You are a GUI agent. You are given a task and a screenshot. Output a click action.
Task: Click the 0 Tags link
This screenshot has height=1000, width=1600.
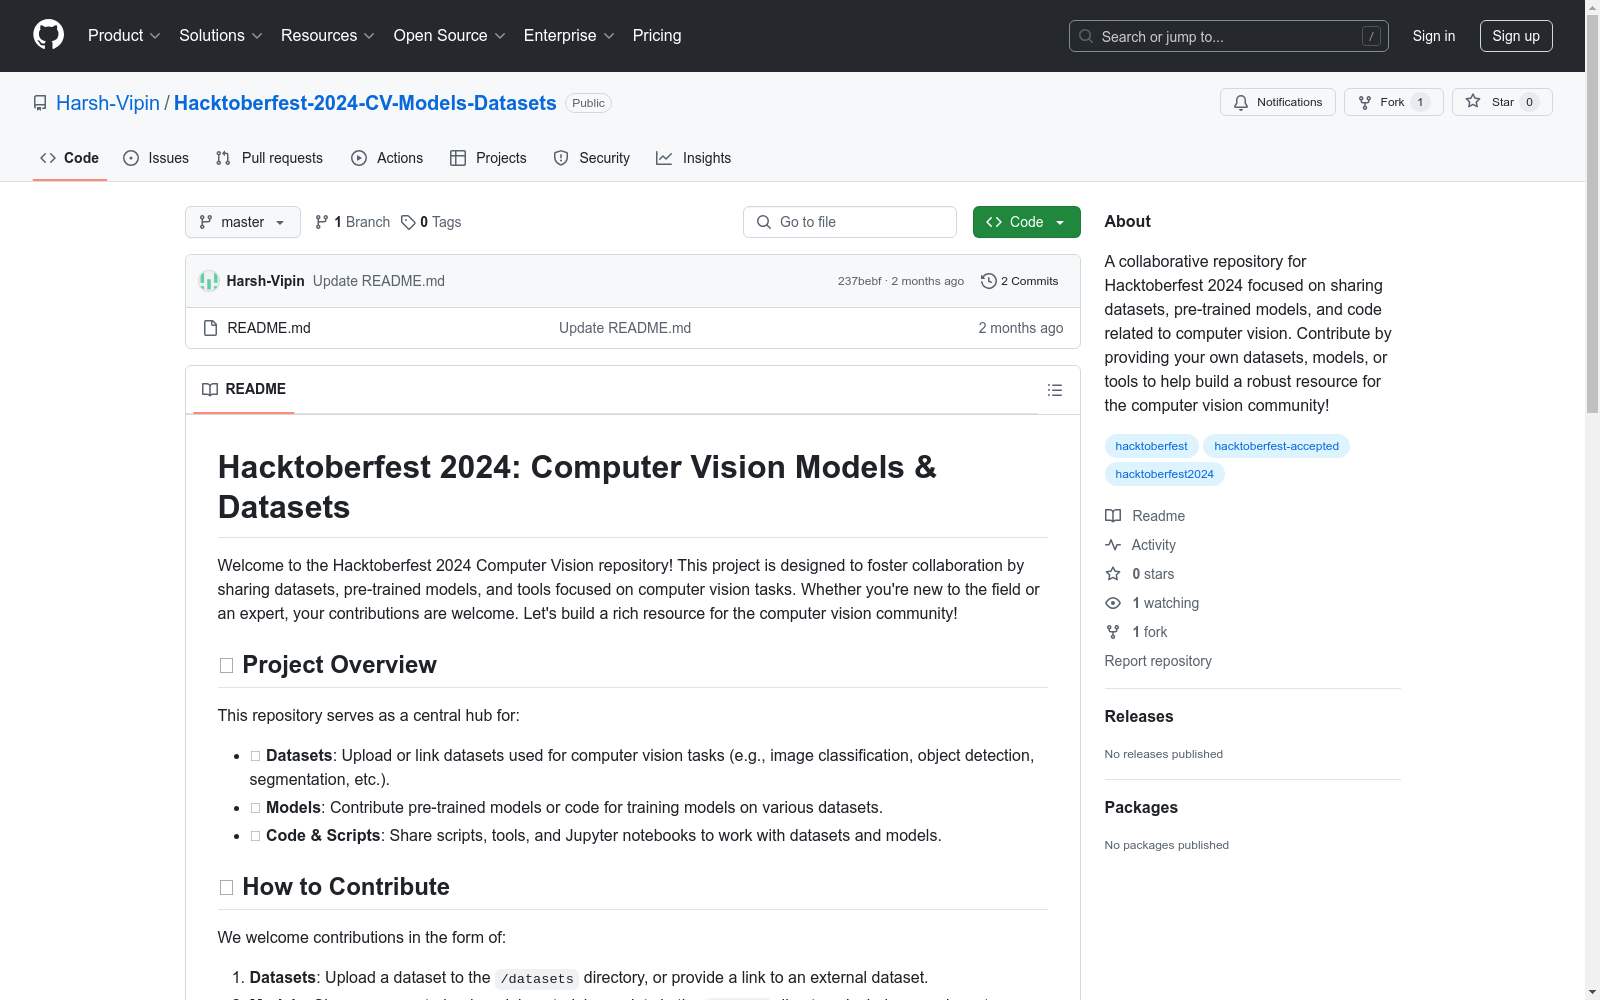(x=431, y=222)
